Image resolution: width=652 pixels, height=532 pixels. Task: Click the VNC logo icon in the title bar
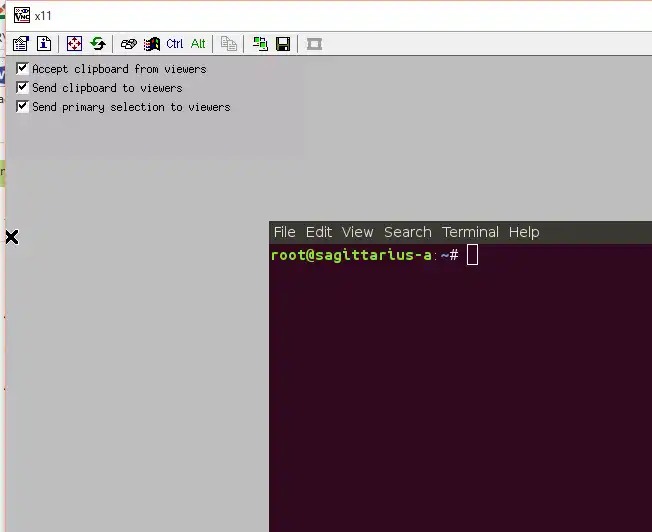(22, 15)
